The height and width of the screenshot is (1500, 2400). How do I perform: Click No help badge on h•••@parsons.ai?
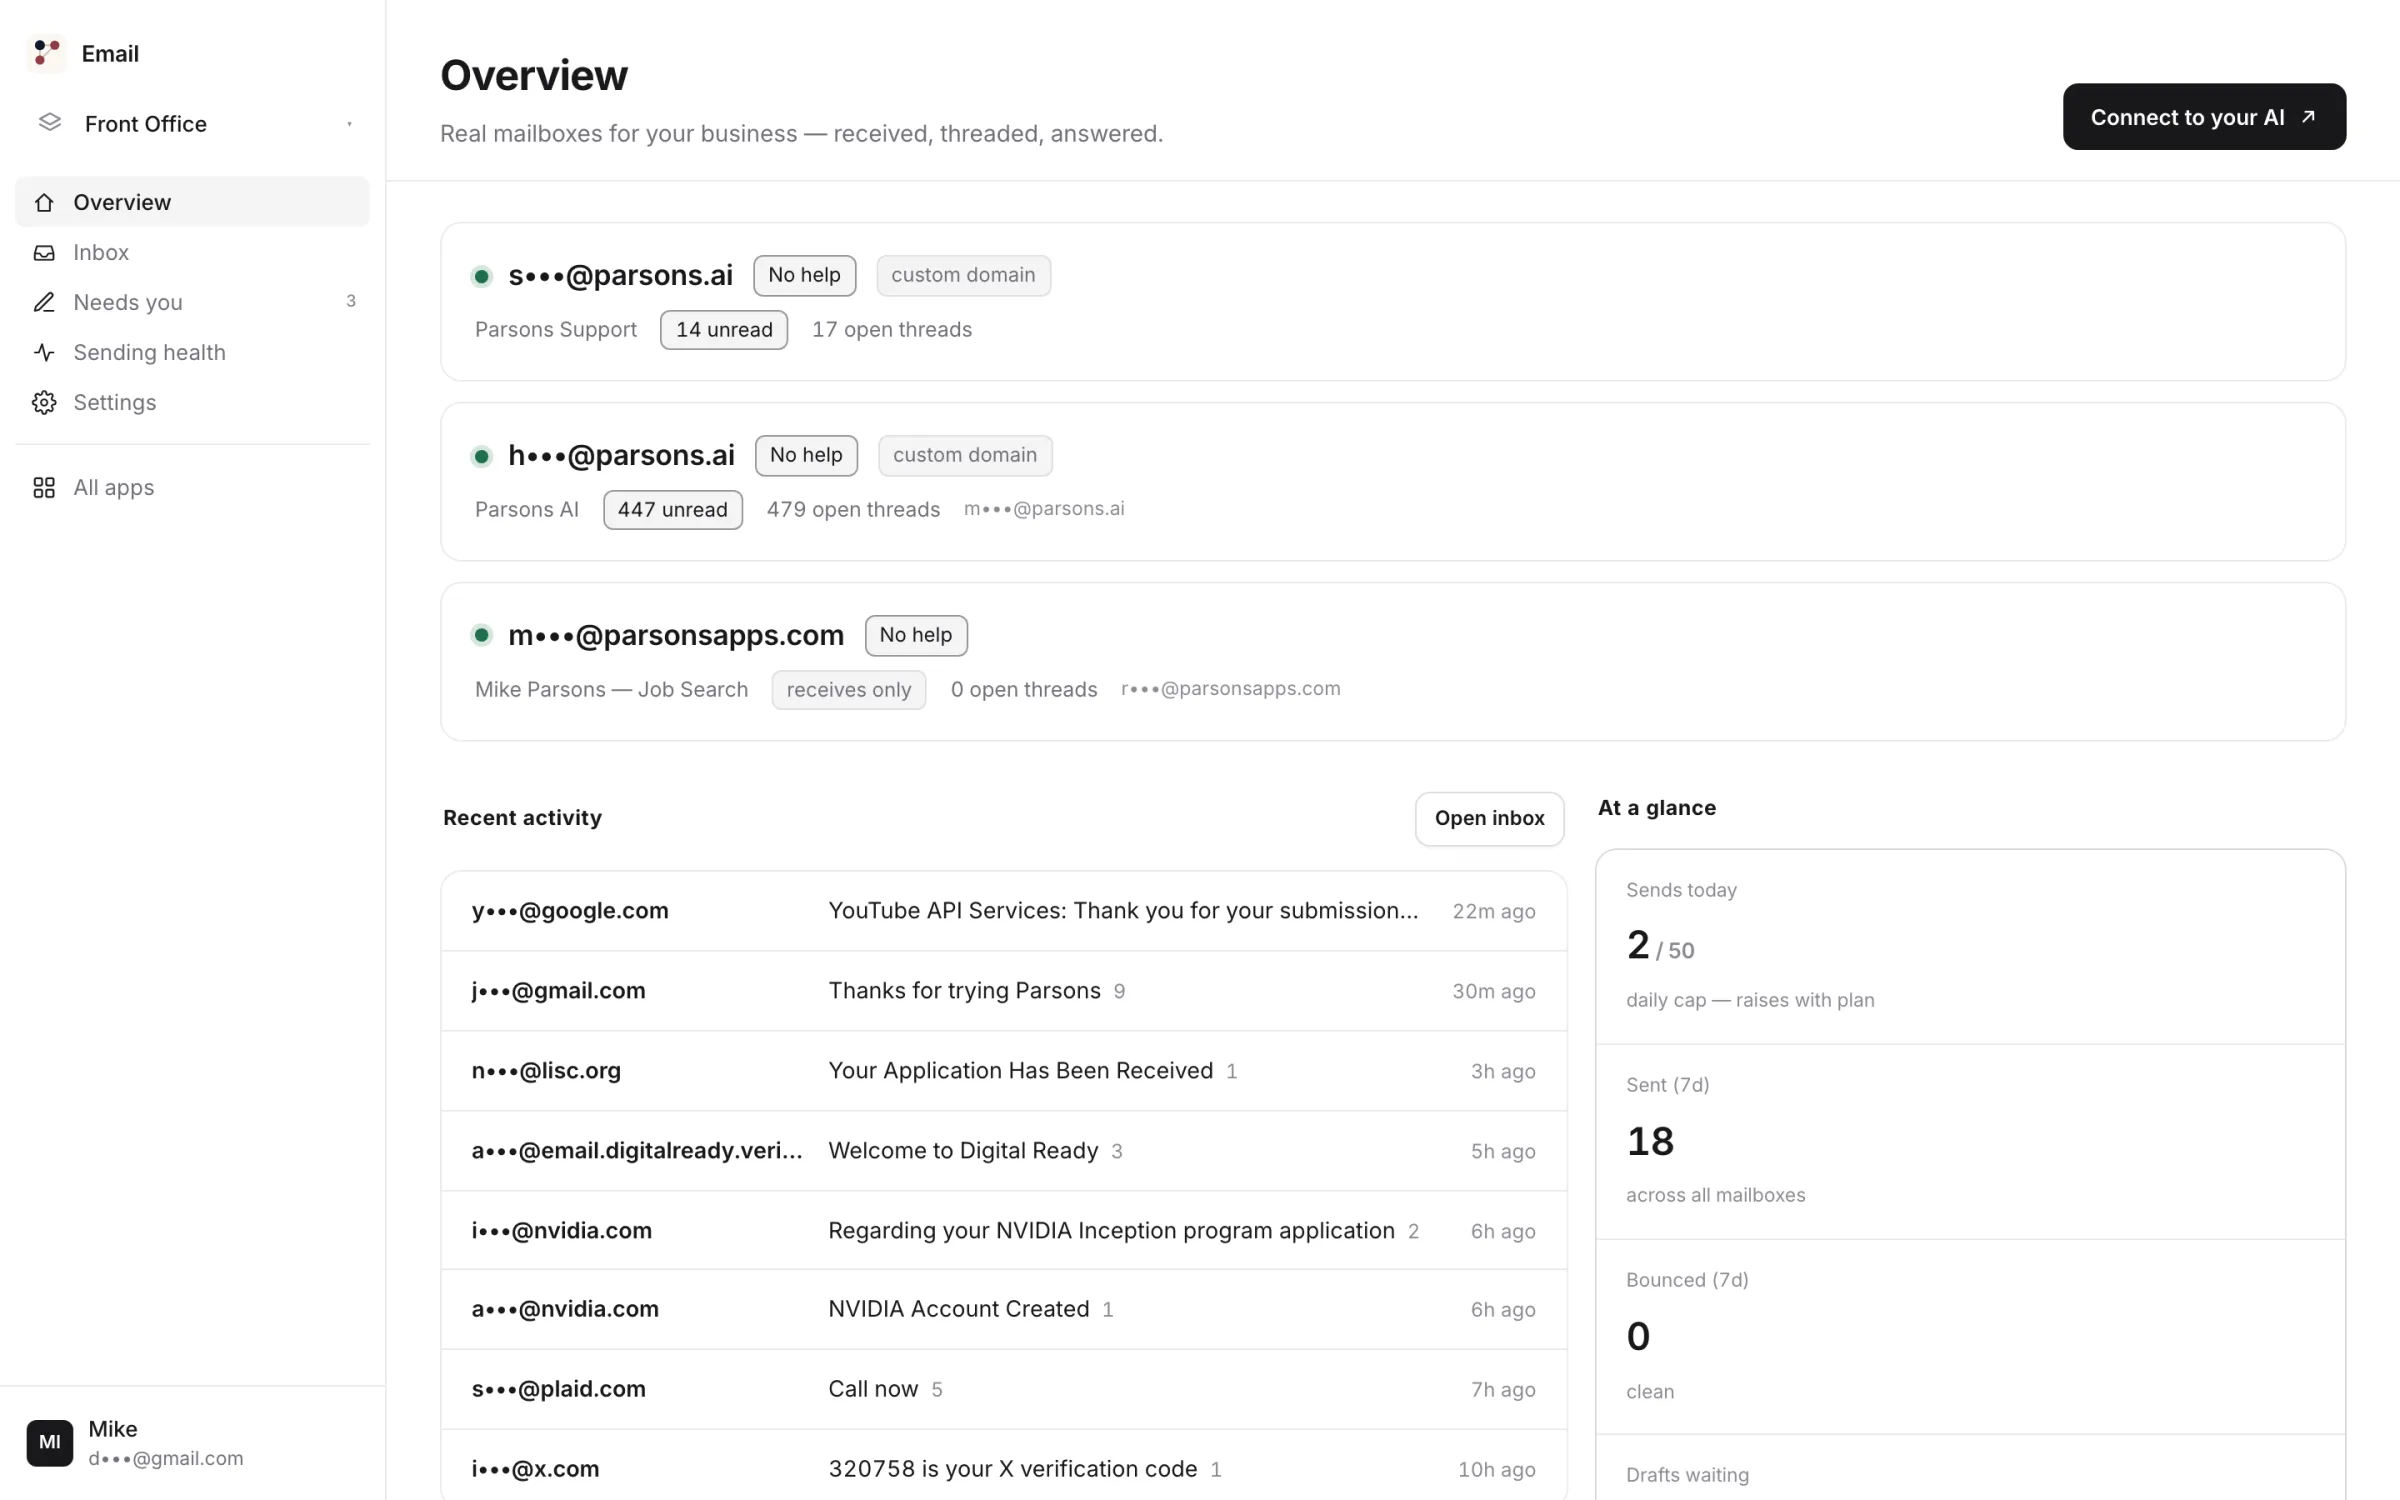[x=806, y=455]
